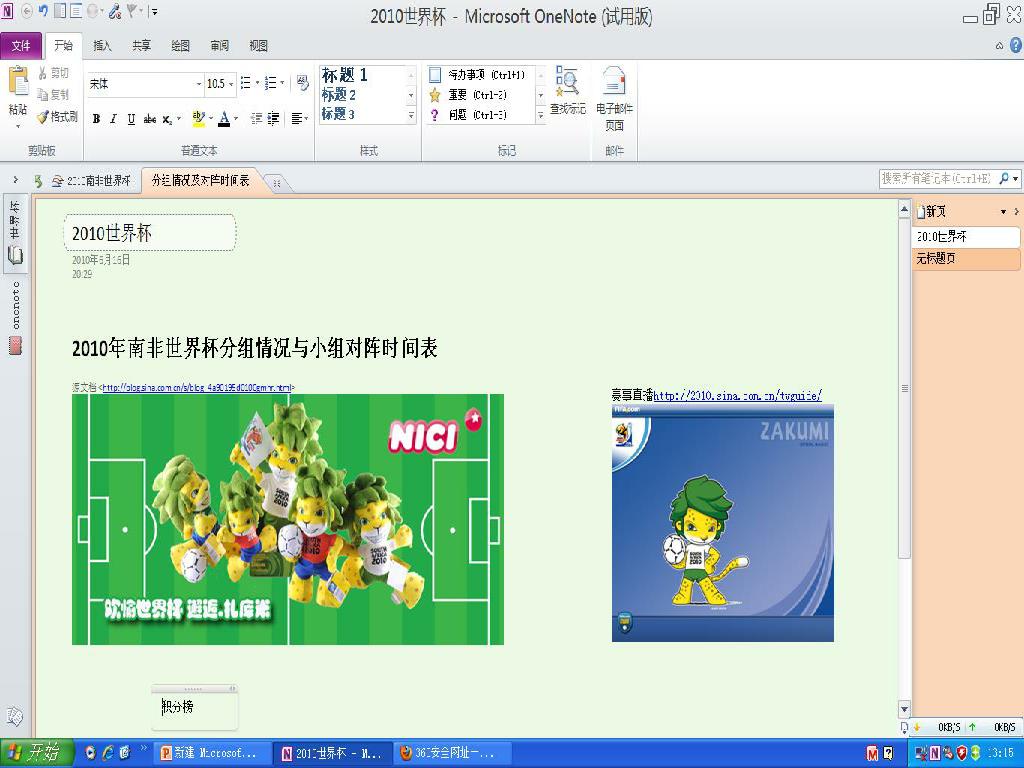The height and width of the screenshot is (768, 1024).
Task: Switch to the Insert (插入) ribbon tab
Action: 103,46
